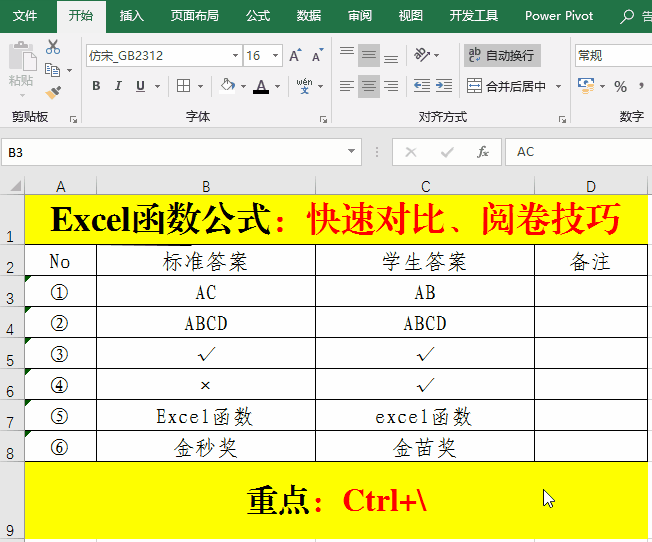Switch to 开发工具 tab

click(x=474, y=16)
